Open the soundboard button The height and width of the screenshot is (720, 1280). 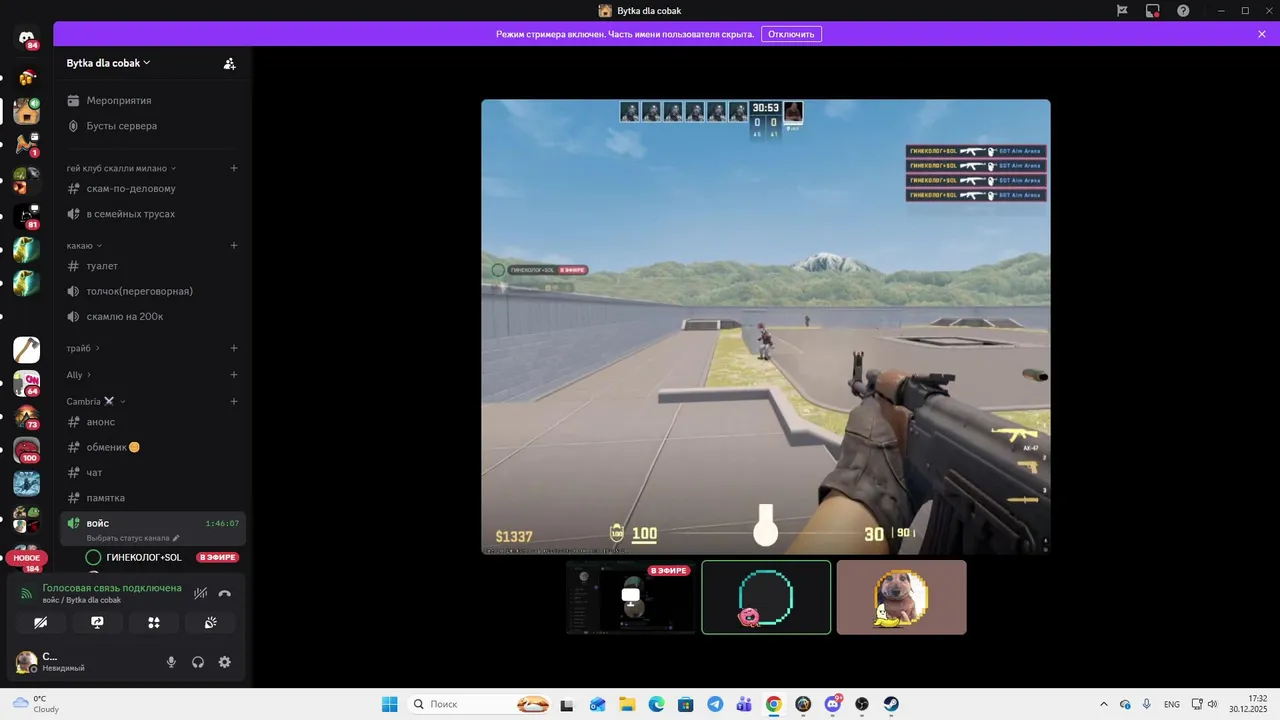[x=210, y=622]
